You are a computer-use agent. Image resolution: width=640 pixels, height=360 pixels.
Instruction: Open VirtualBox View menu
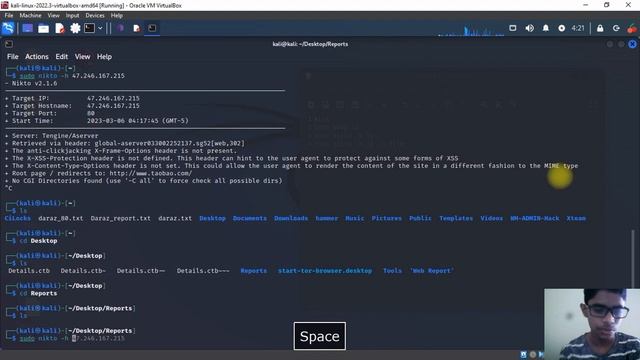[53, 16]
